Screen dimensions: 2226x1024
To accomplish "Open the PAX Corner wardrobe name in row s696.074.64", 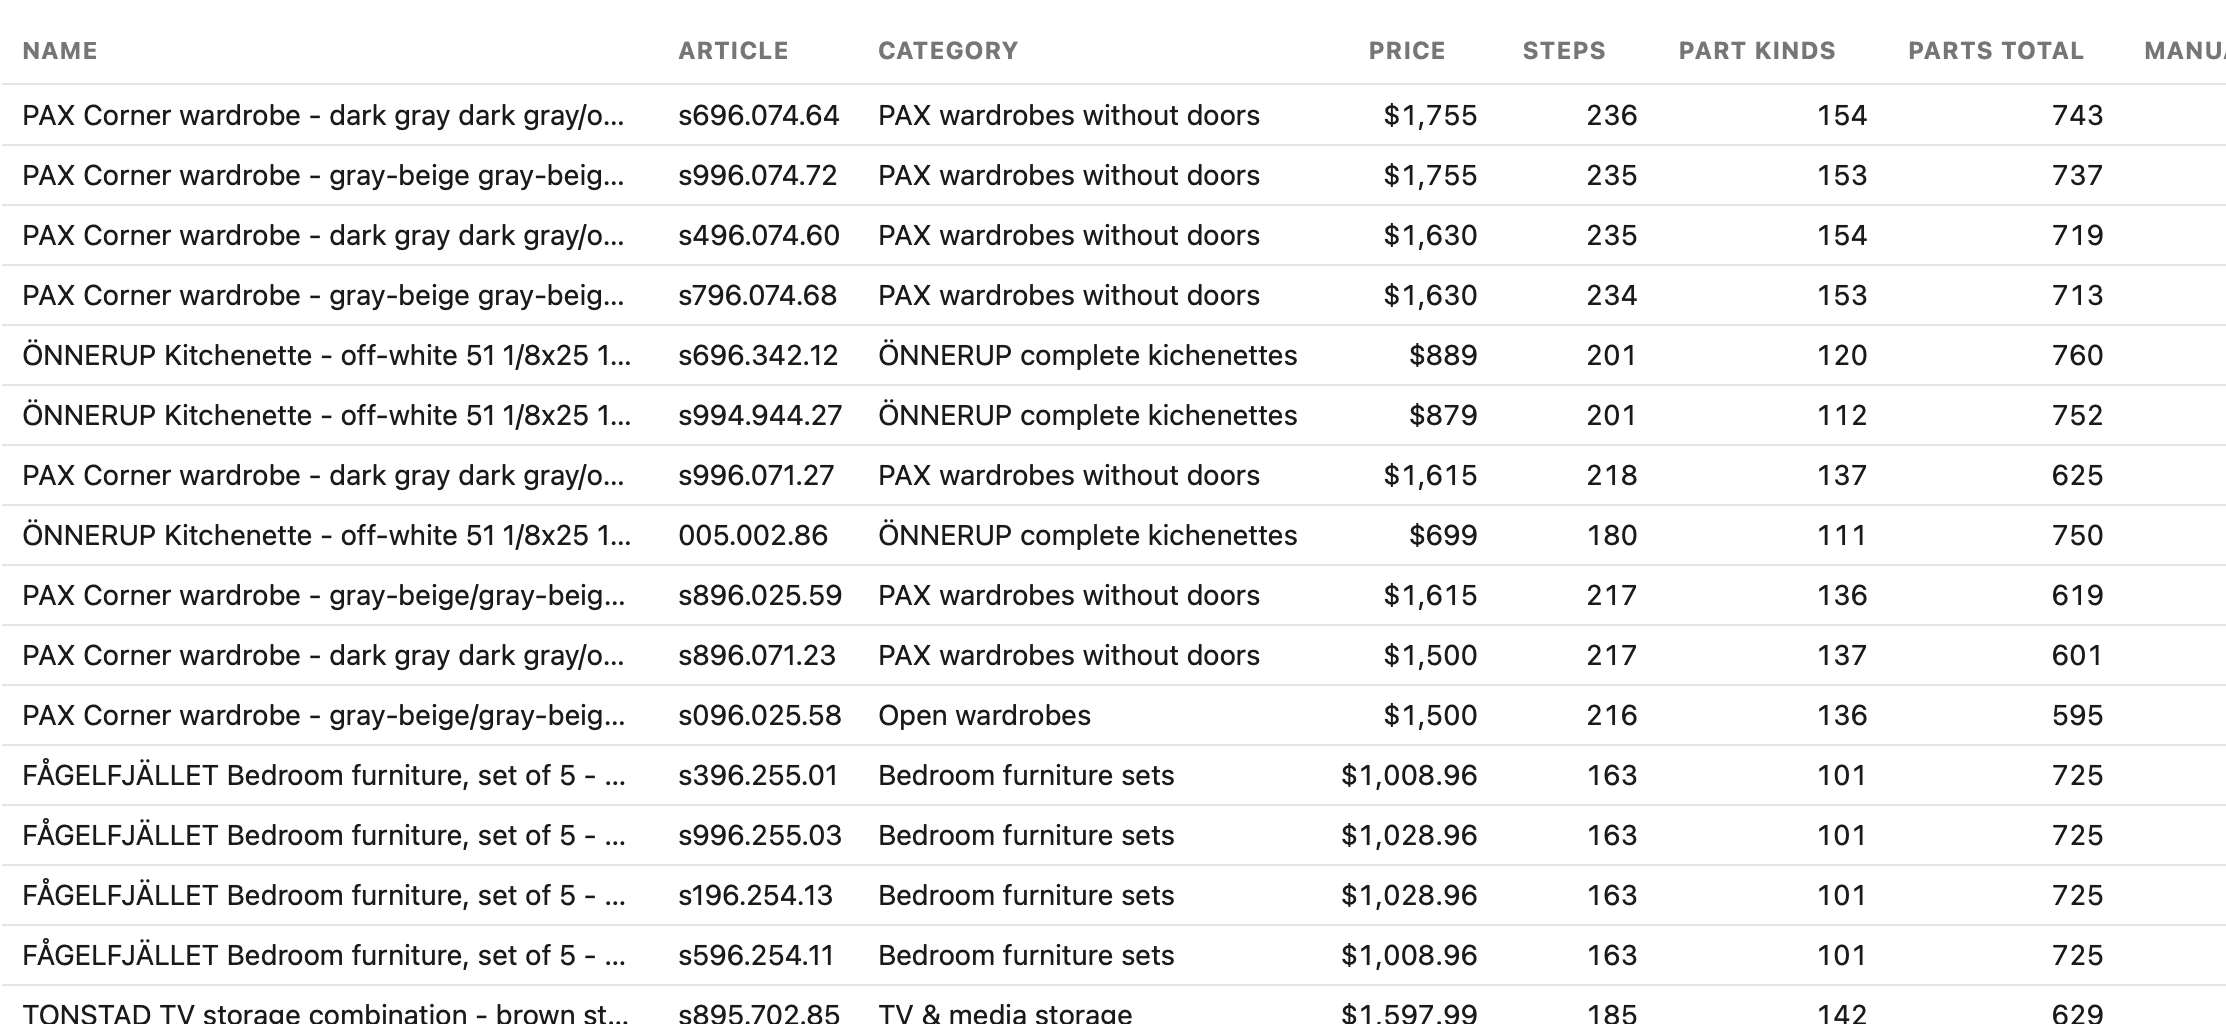I will click(x=323, y=116).
